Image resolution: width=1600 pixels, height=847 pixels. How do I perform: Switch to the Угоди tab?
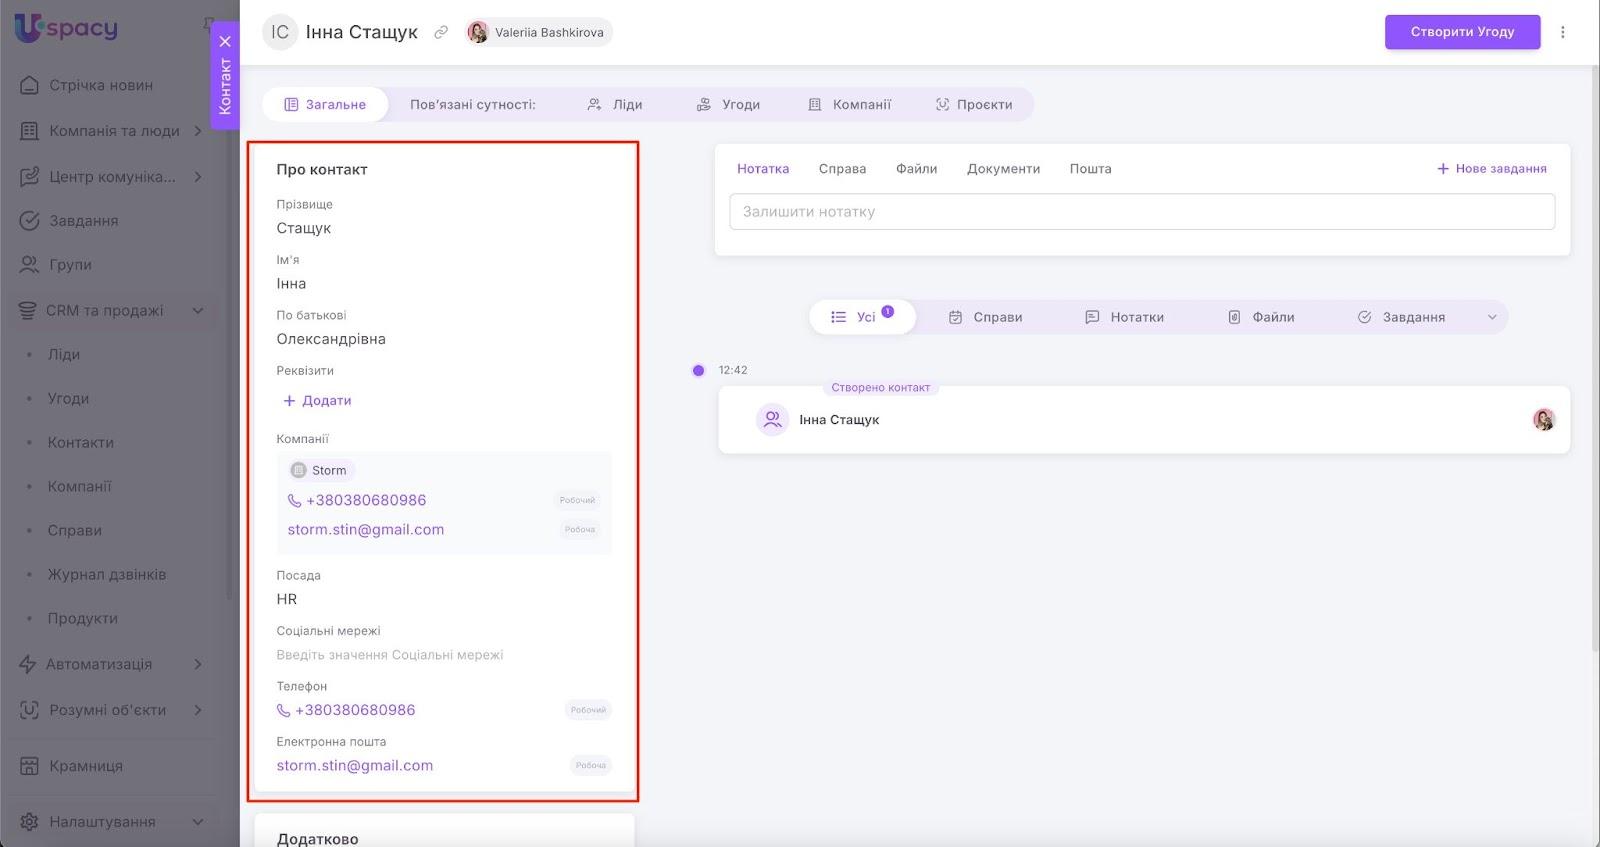(728, 104)
